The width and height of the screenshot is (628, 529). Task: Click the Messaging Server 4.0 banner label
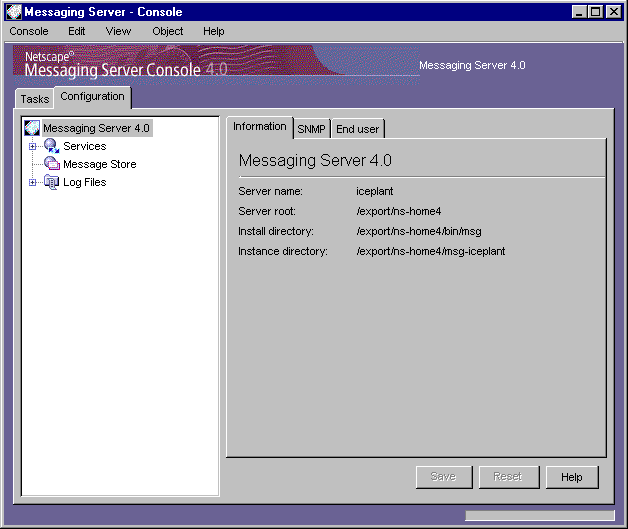472,65
